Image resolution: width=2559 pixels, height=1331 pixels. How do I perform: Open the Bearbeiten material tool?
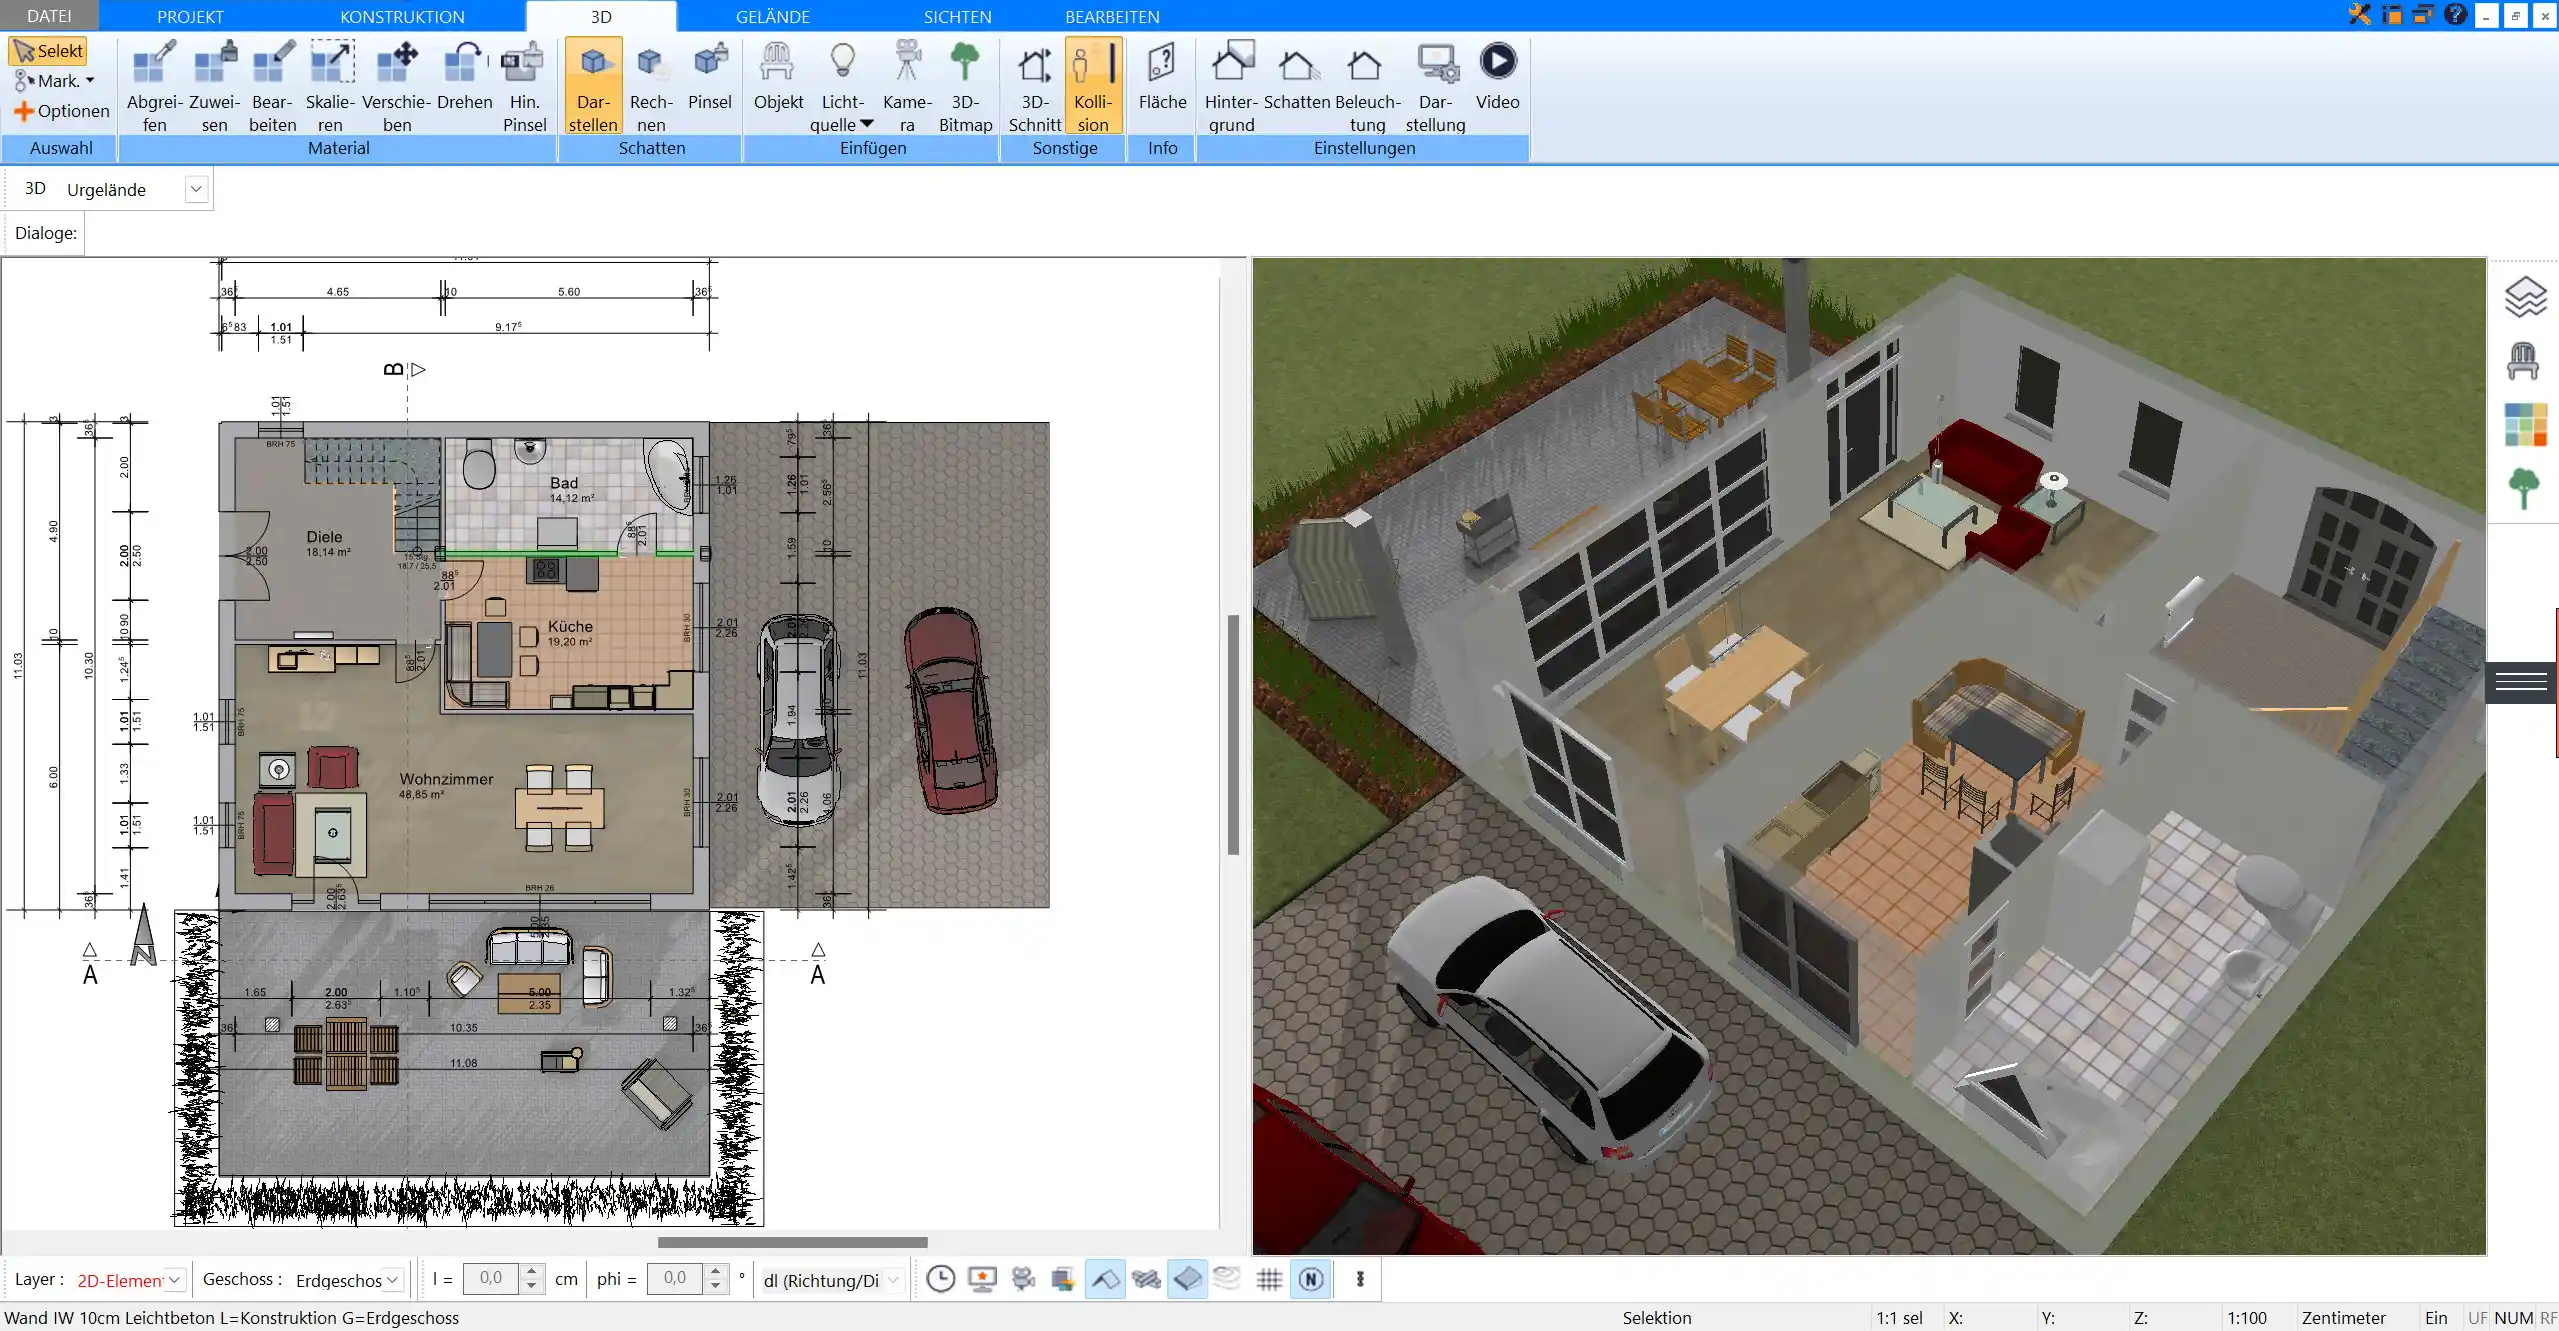tap(272, 87)
